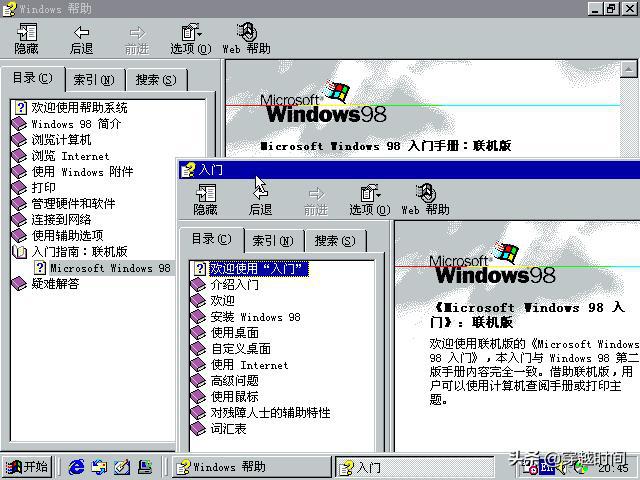640x480 pixels.
Task: Expand the 使用 Windows 附件 book
Action: click(x=73, y=172)
